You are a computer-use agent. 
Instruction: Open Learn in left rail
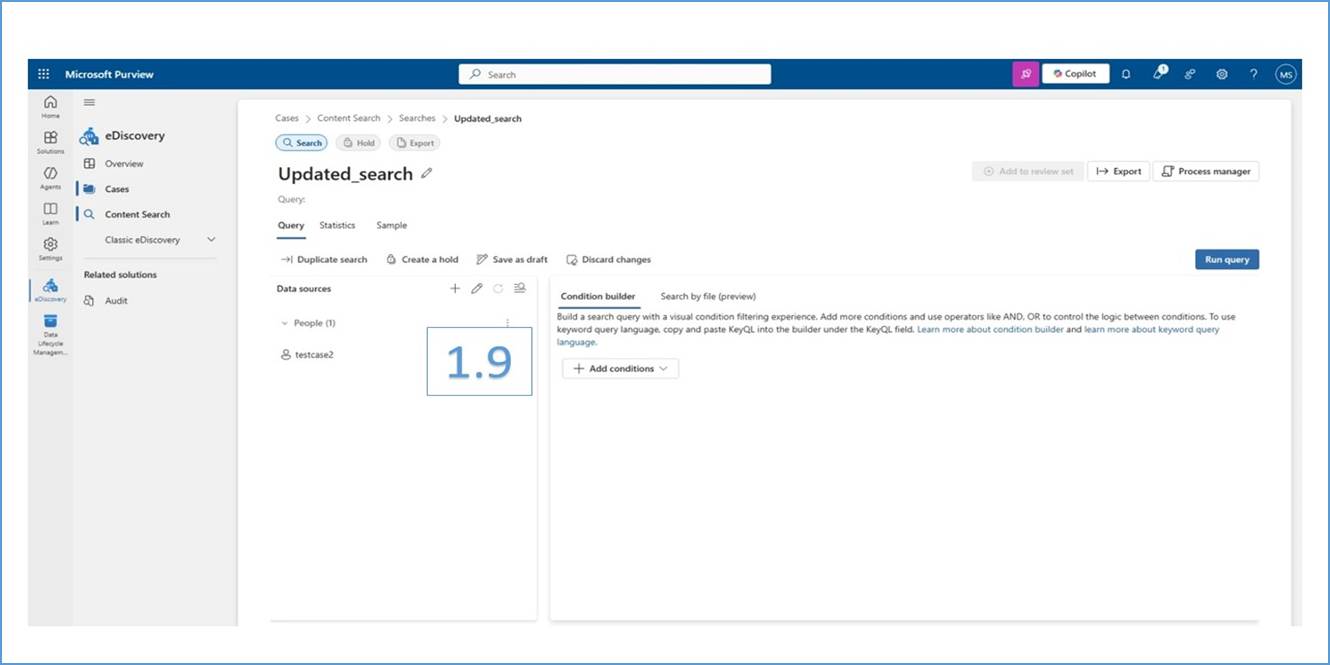click(50, 213)
